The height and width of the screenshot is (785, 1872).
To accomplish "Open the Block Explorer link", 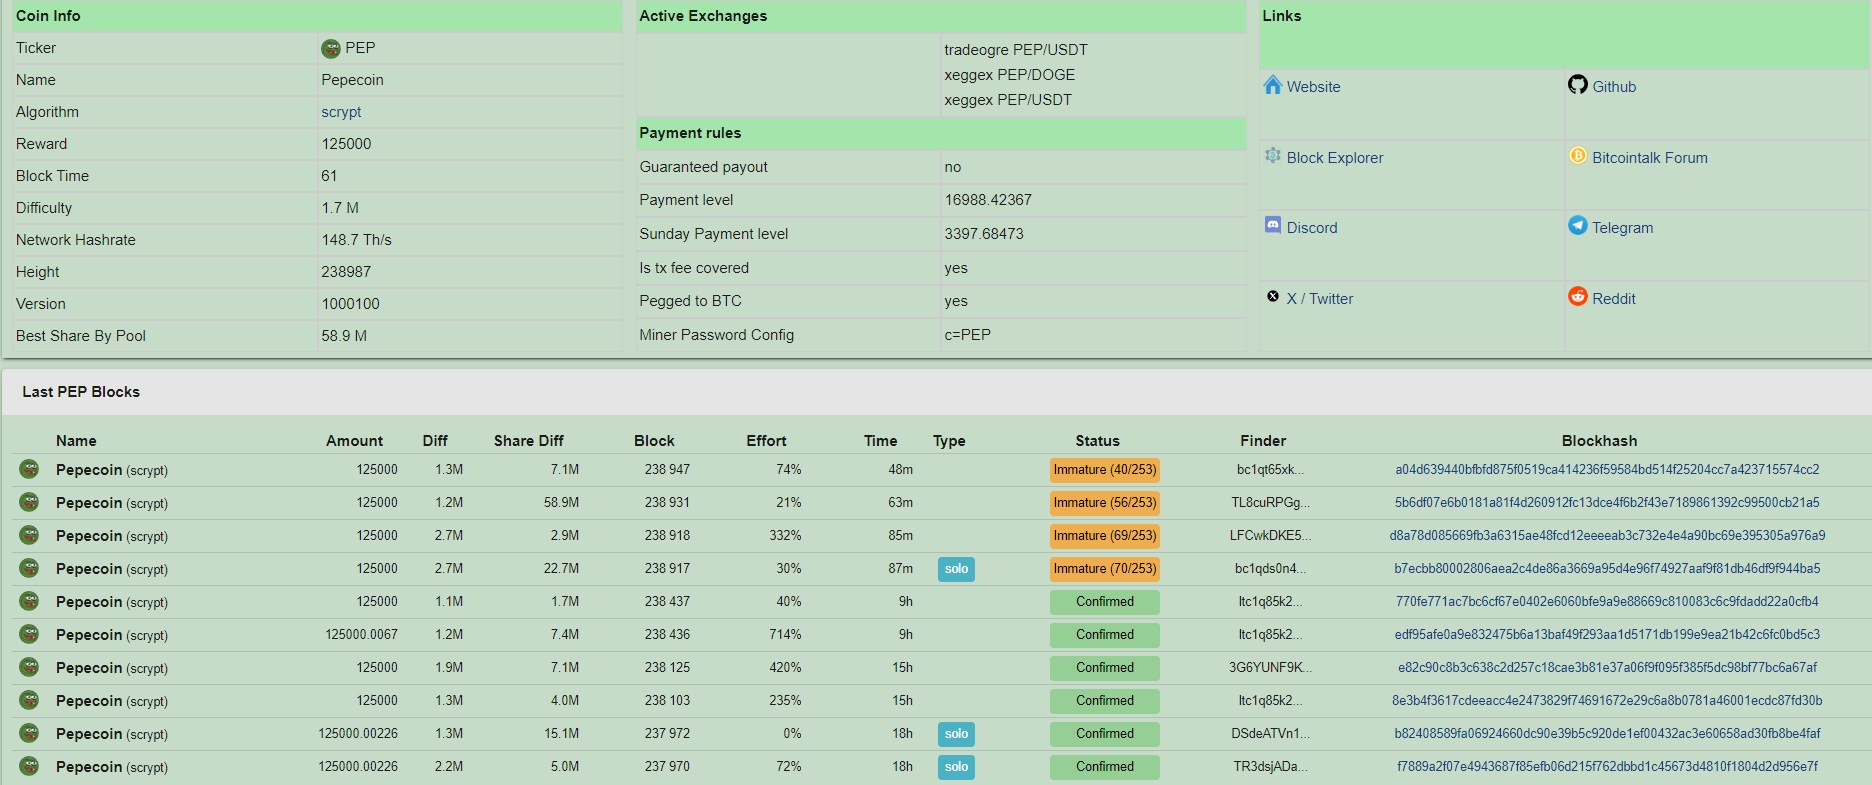I will click(x=1335, y=158).
